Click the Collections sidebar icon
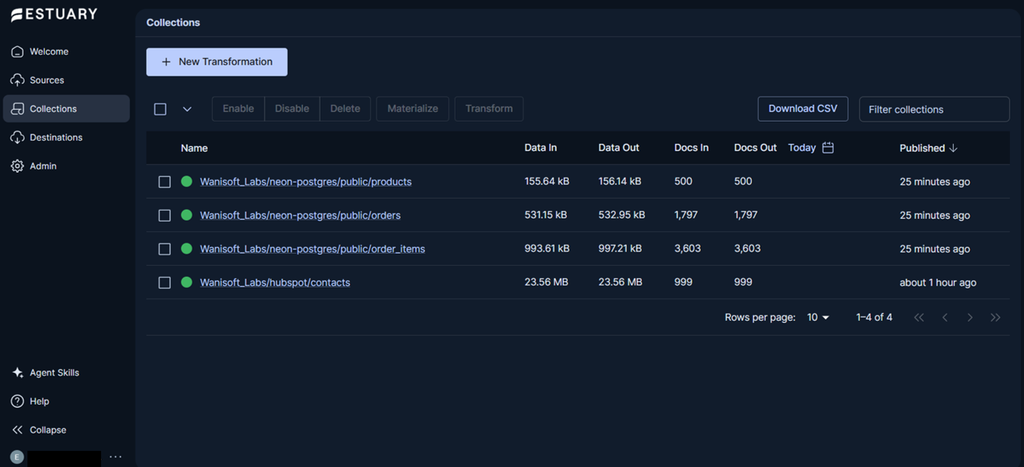Screen dimensions: 1024x467 tap(18, 109)
